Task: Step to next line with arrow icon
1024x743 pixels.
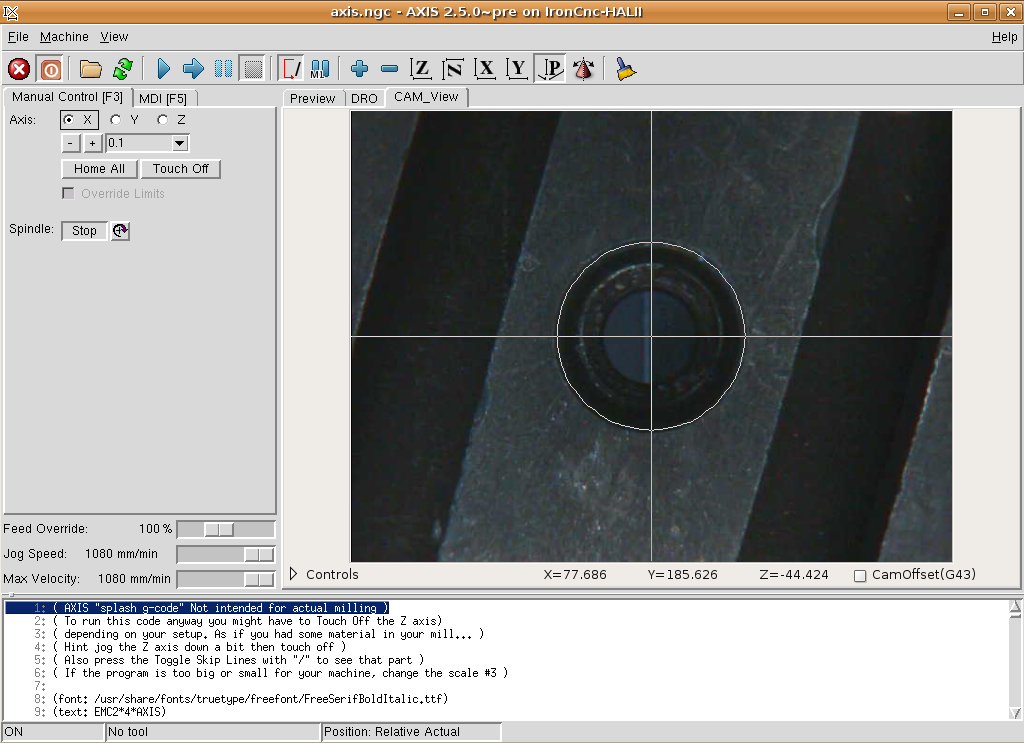Action: coord(193,69)
